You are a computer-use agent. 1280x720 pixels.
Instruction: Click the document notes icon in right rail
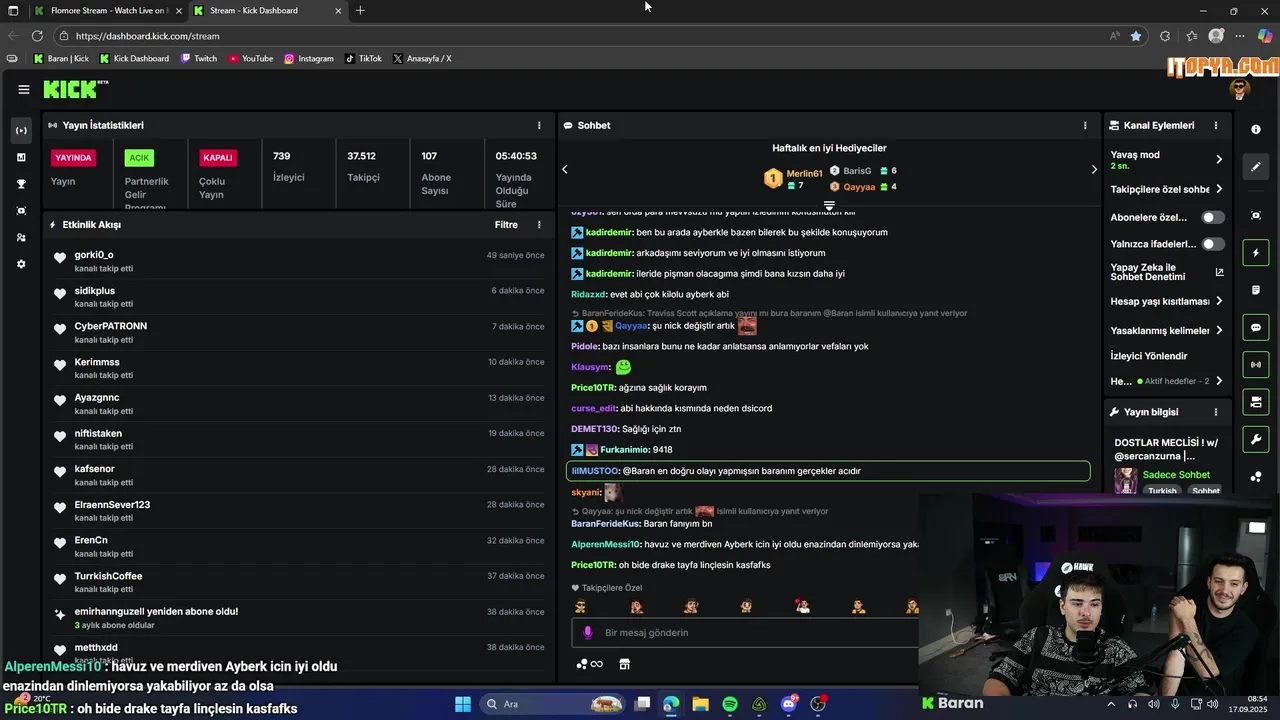[1256, 290]
